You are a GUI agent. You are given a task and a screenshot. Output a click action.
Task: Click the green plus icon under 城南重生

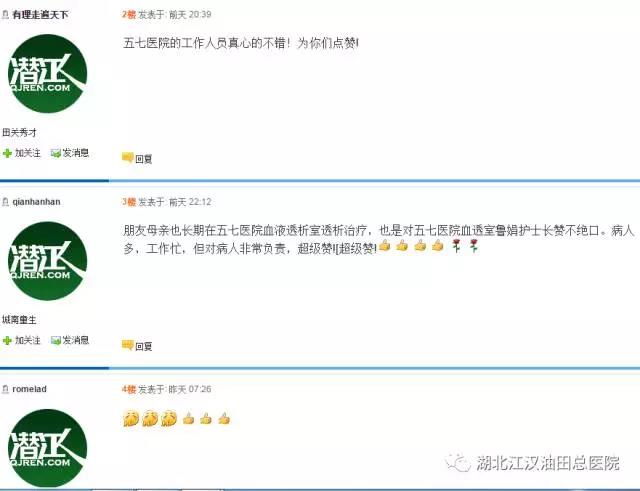click(x=7, y=340)
